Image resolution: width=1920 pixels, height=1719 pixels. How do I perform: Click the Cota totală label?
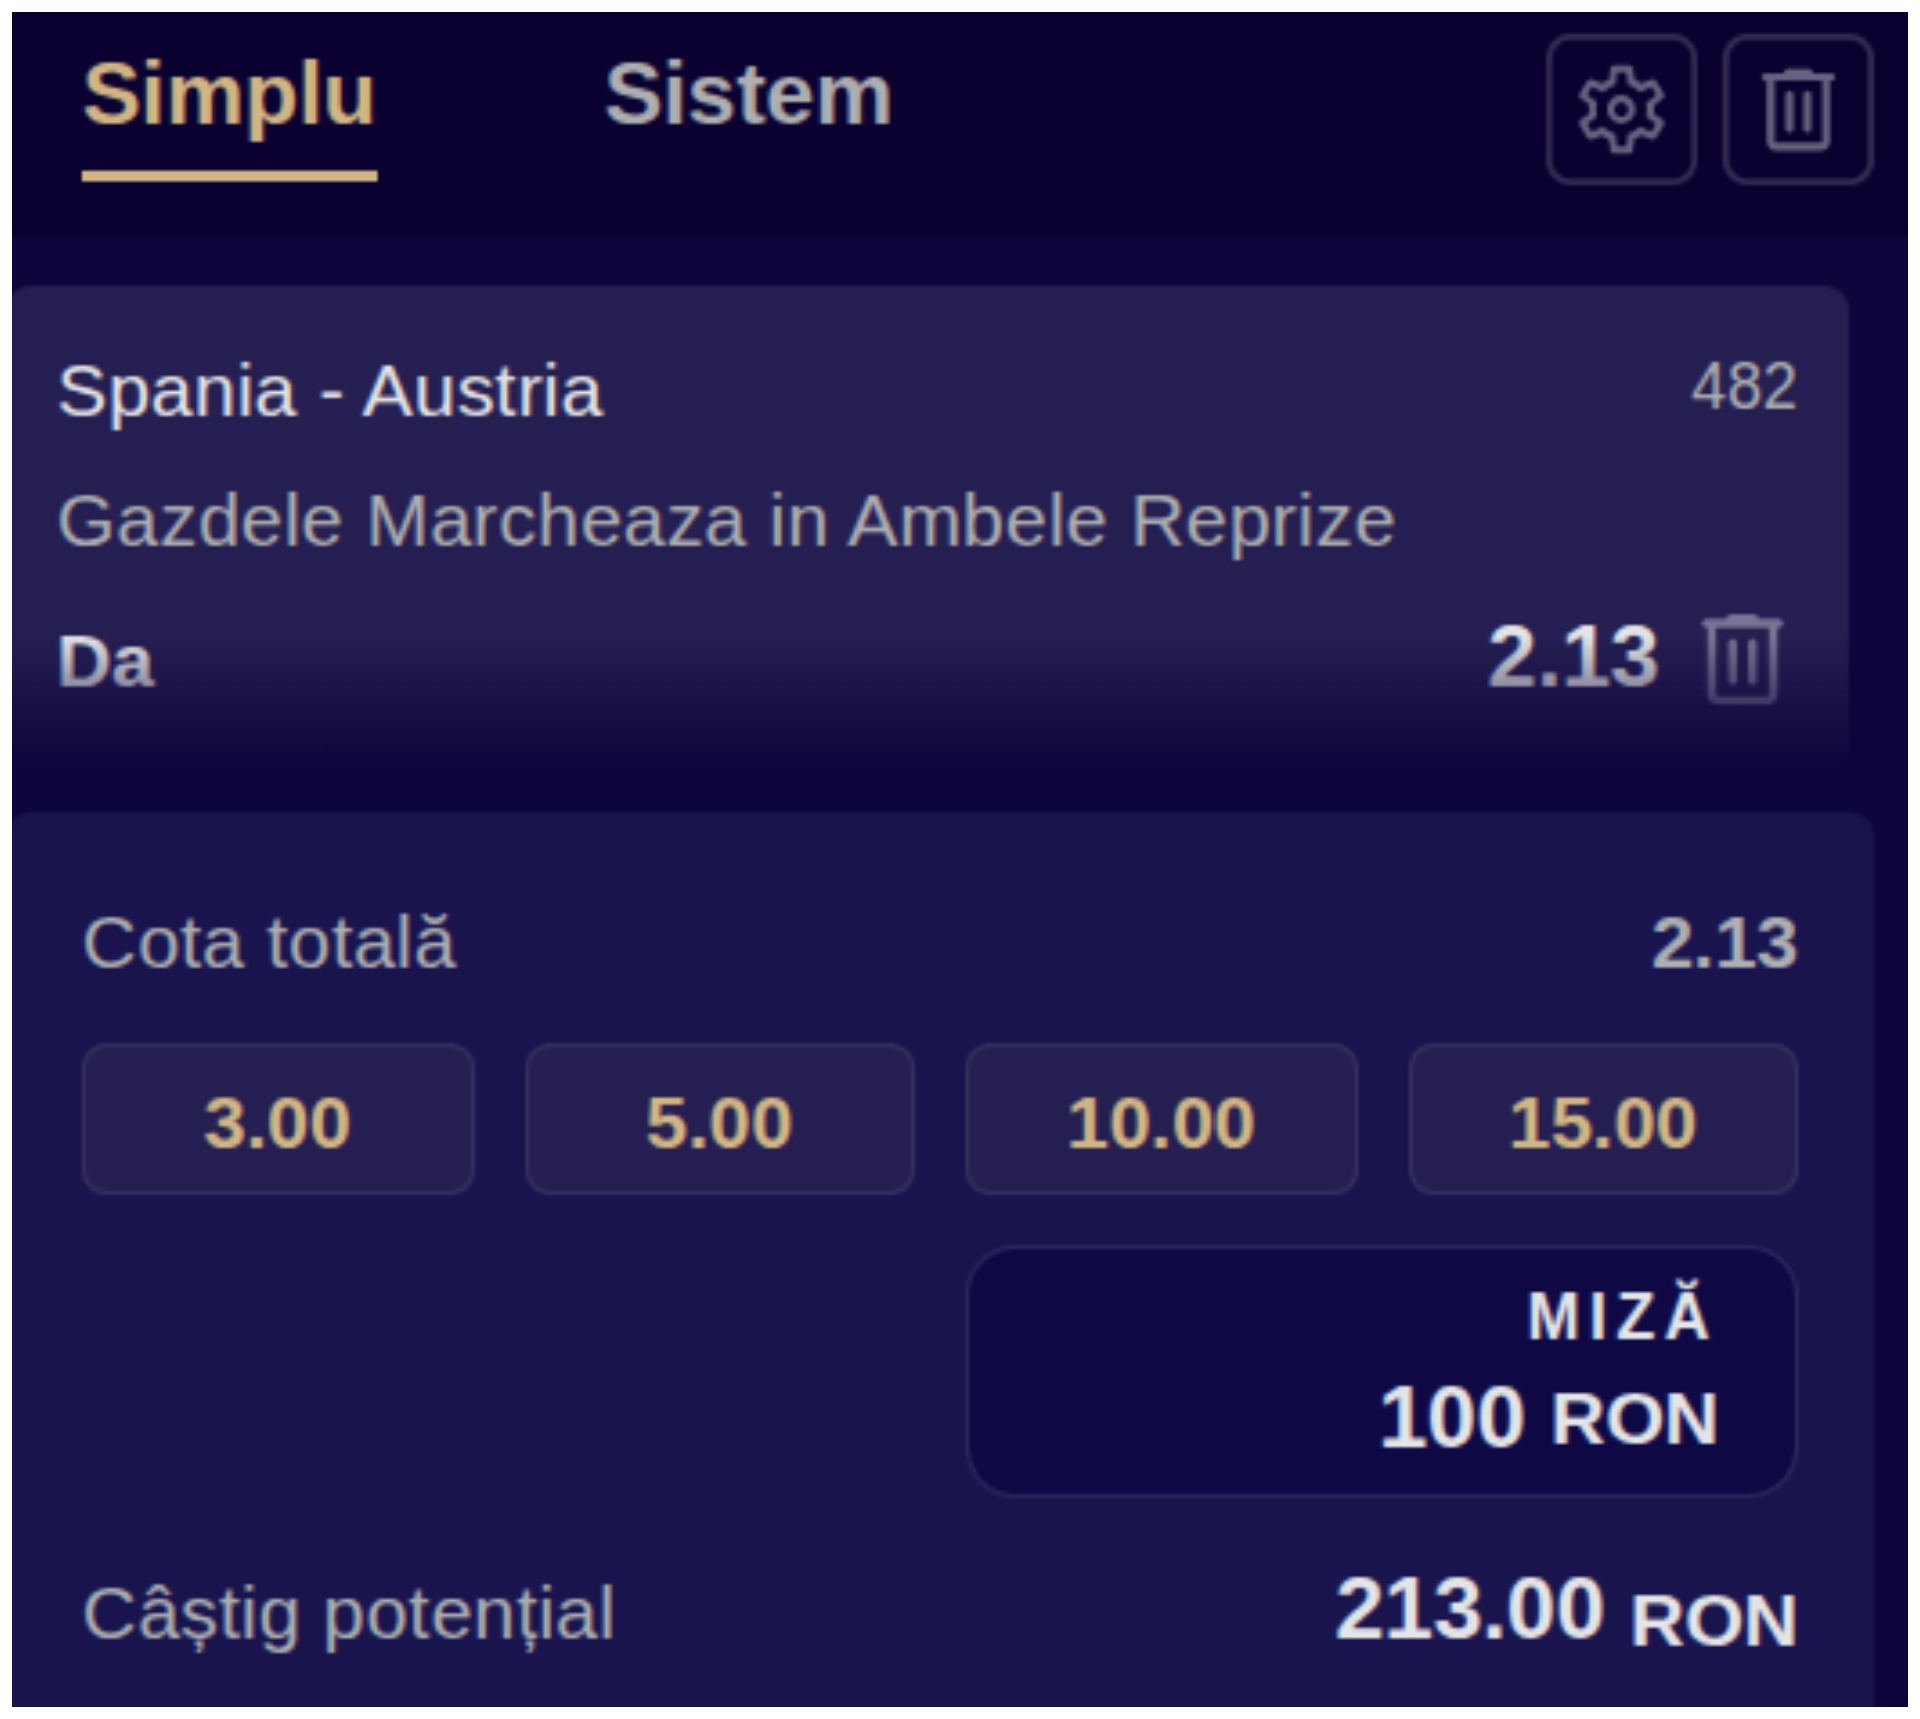pyautogui.click(x=269, y=943)
